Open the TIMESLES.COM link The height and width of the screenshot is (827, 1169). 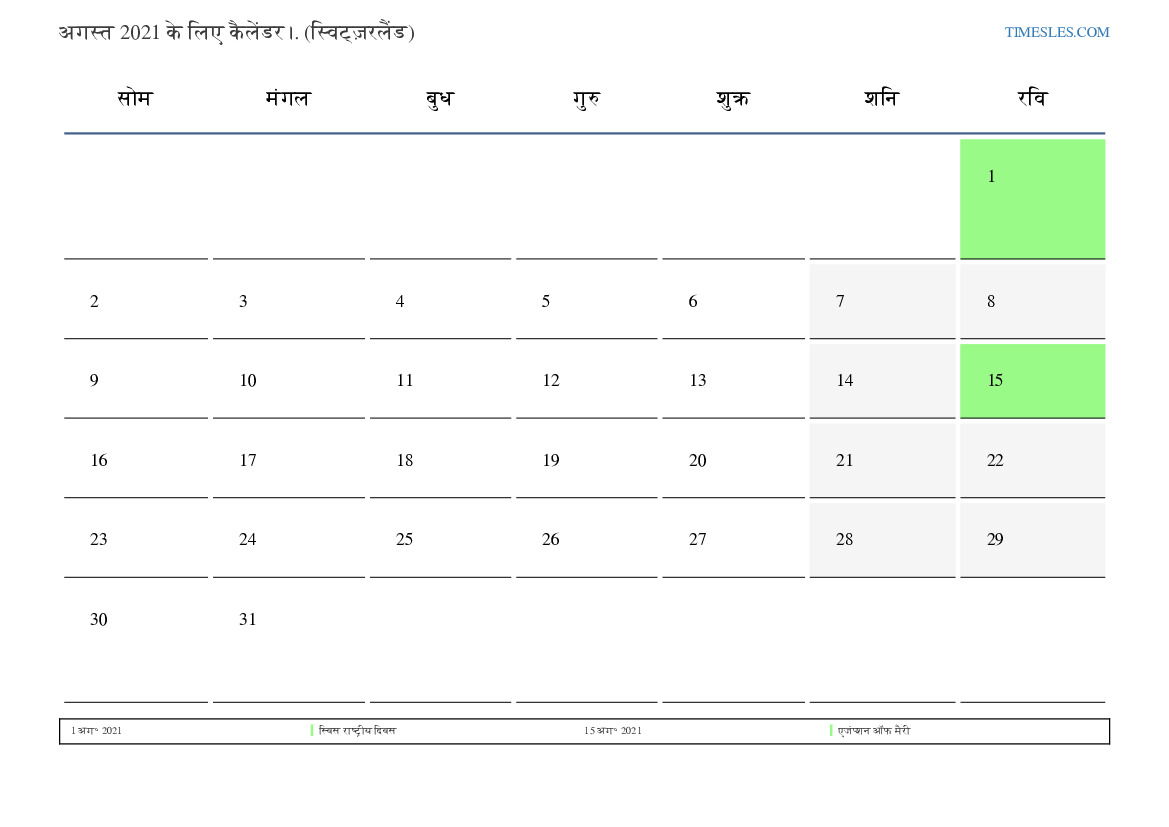1056,32
